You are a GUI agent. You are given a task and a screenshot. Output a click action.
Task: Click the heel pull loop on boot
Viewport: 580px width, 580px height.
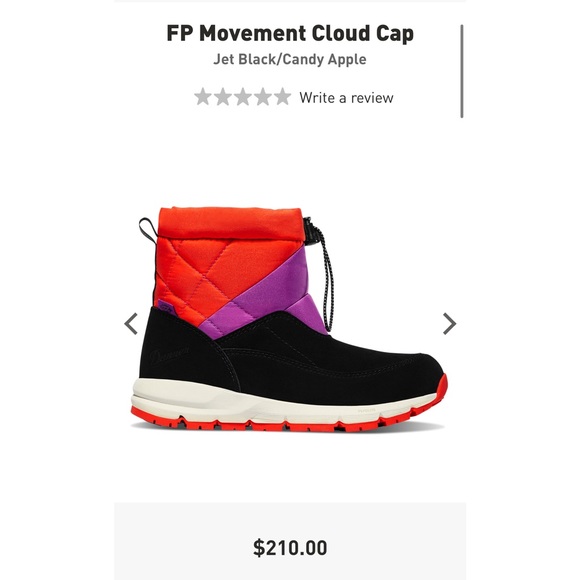click(148, 230)
